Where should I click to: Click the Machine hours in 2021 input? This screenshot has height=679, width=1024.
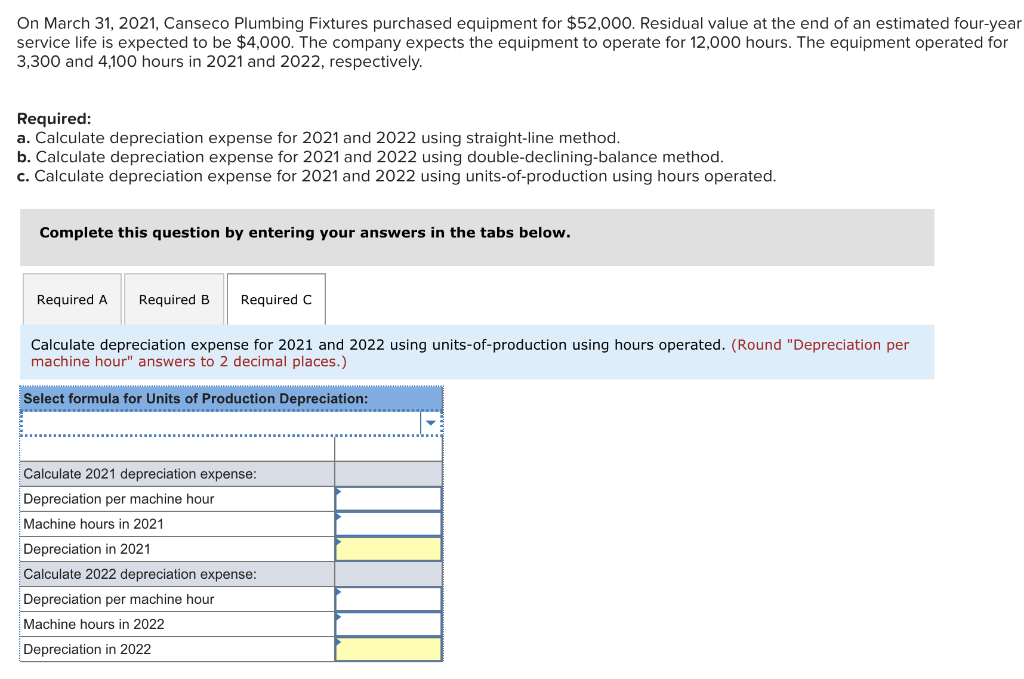[389, 524]
